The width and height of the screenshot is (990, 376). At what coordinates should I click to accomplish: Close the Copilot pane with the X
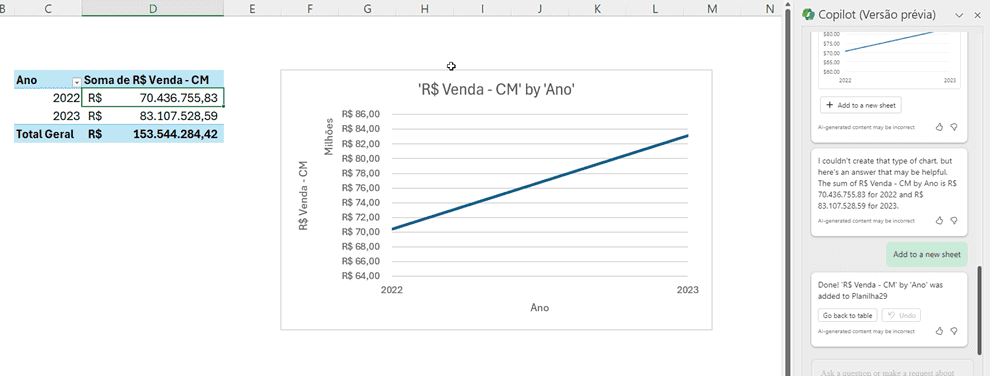point(975,15)
